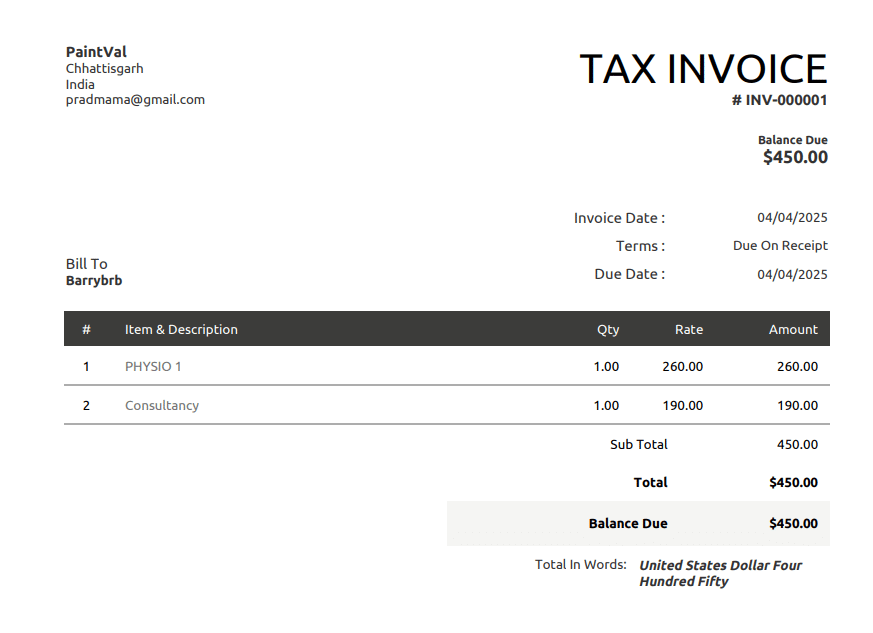Click the Sub Total row value 450.00
873x633 pixels.
click(797, 444)
